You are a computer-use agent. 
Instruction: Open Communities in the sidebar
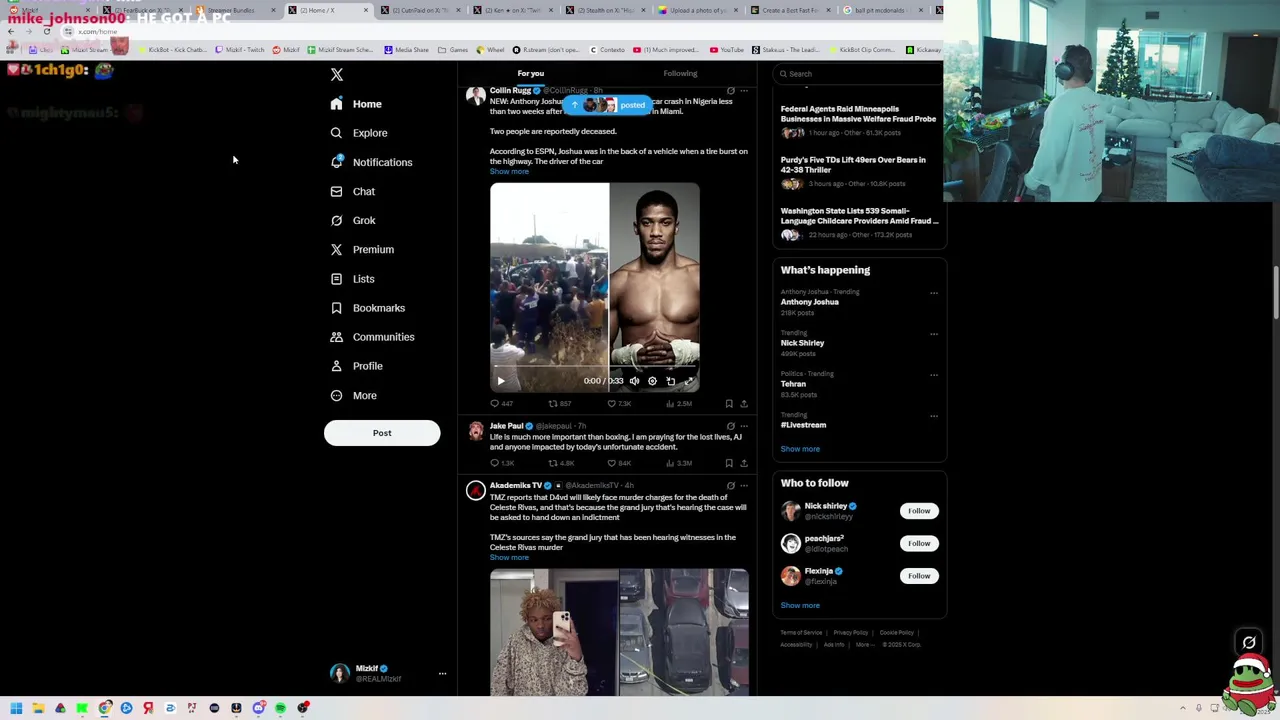click(x=372, y=337)
